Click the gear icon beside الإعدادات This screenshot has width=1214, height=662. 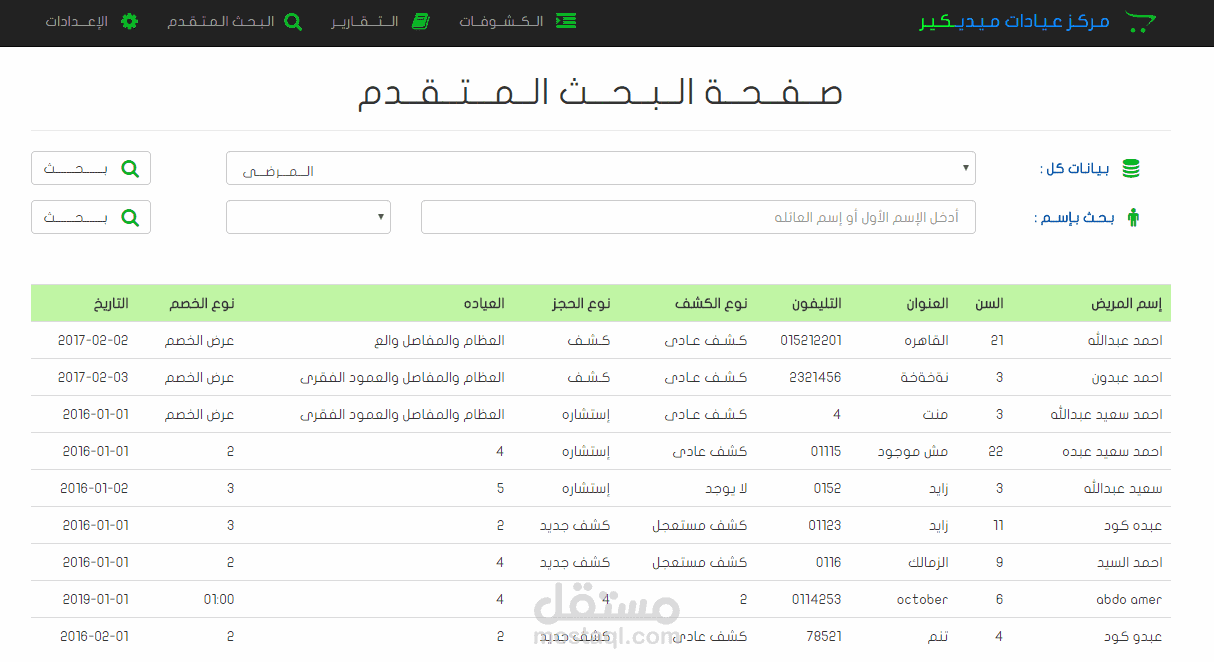point(129,21)
